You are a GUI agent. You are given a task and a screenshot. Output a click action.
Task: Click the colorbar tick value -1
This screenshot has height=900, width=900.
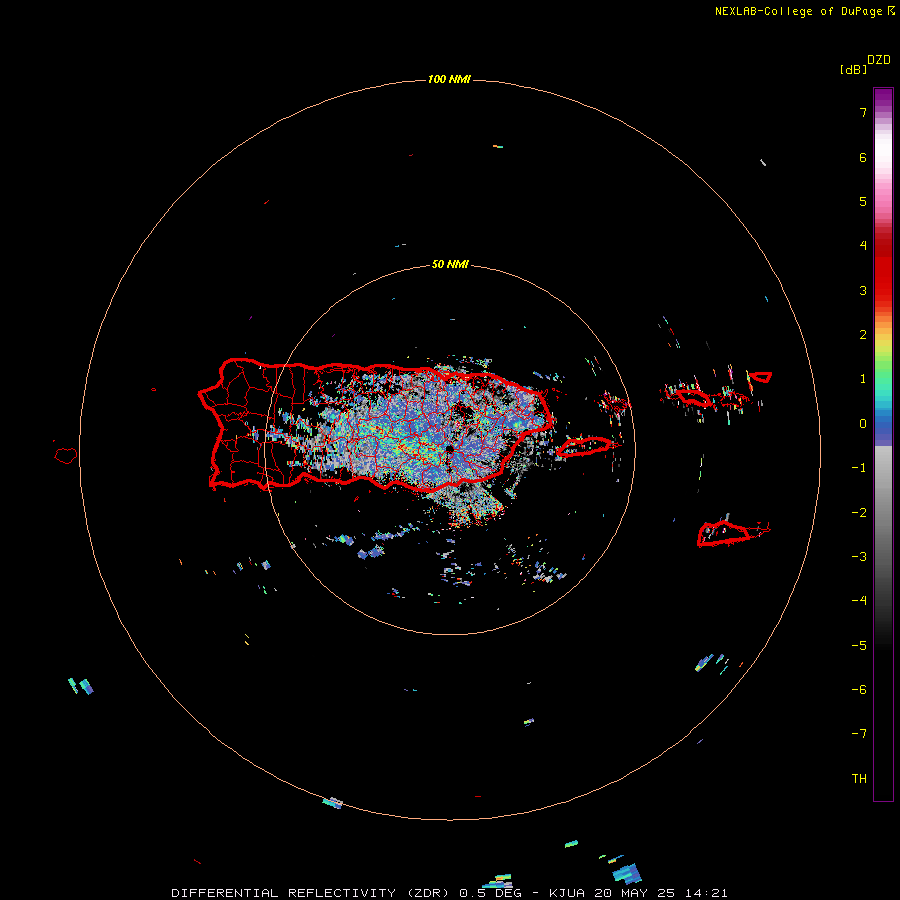pos(859,468)
